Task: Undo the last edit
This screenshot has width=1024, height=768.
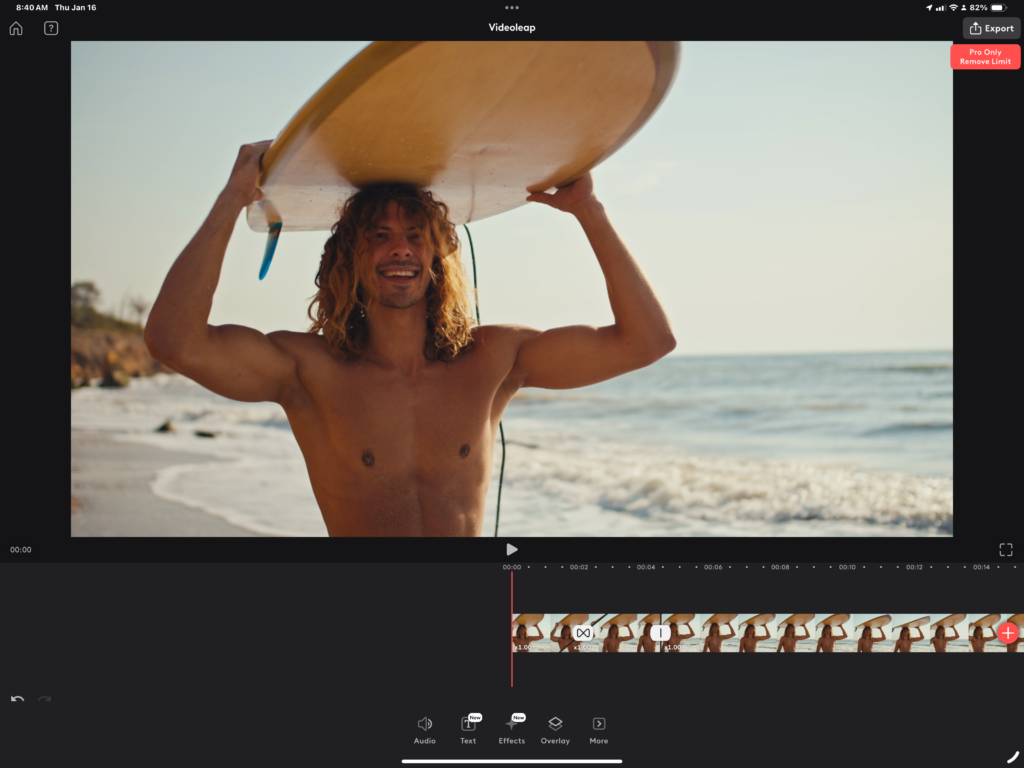Action: (x=17, y=699)
